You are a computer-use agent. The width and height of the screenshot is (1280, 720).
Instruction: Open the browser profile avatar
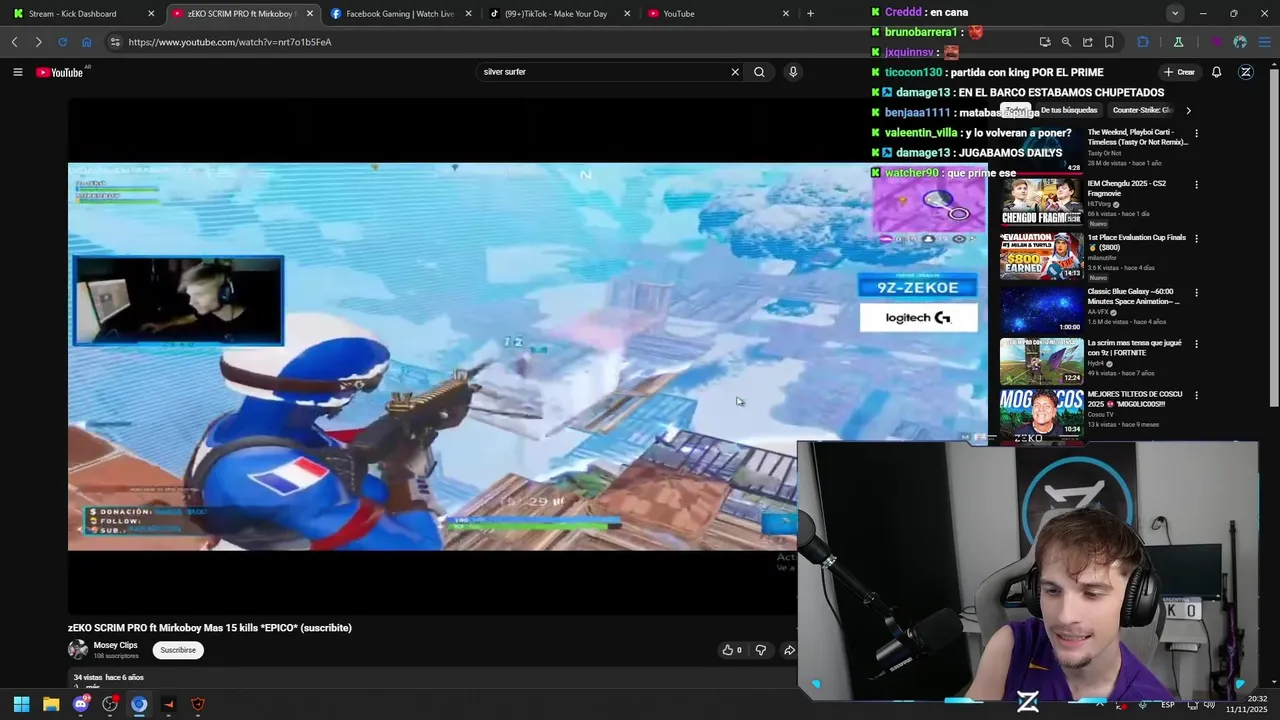point(1240,42)
